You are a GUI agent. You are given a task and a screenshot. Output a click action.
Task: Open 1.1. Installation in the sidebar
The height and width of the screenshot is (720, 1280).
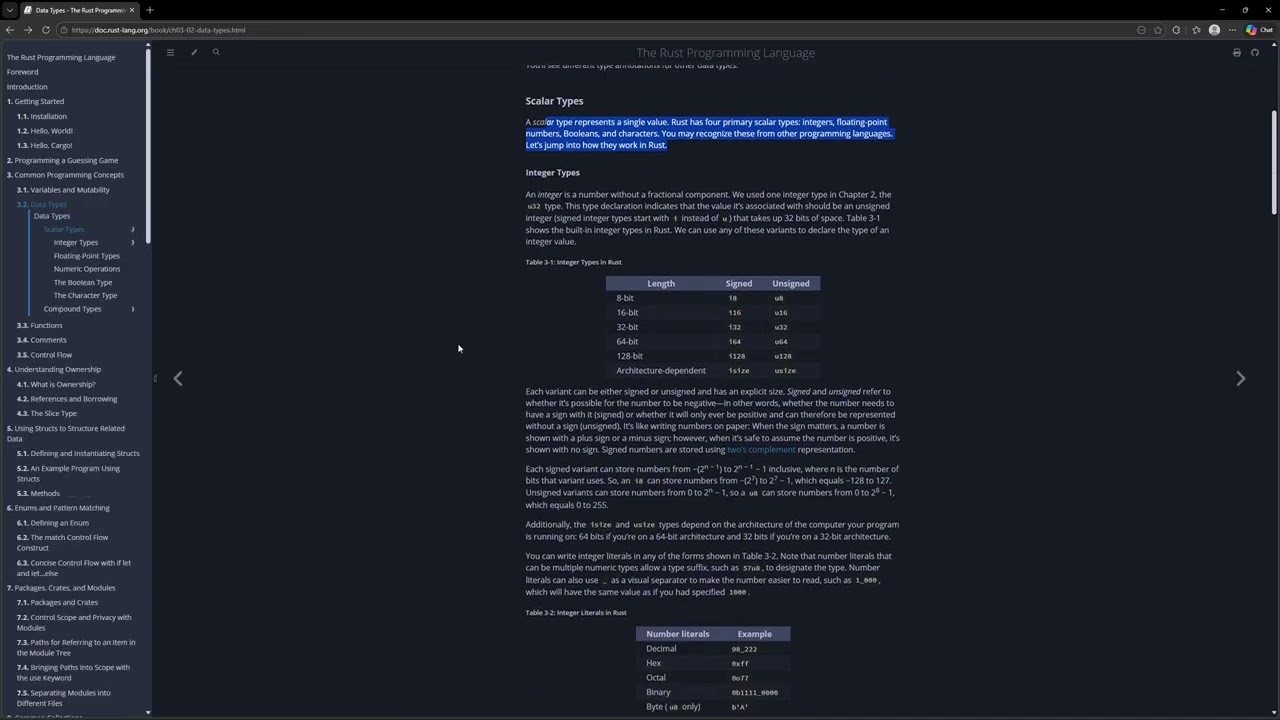pos(42,116)
